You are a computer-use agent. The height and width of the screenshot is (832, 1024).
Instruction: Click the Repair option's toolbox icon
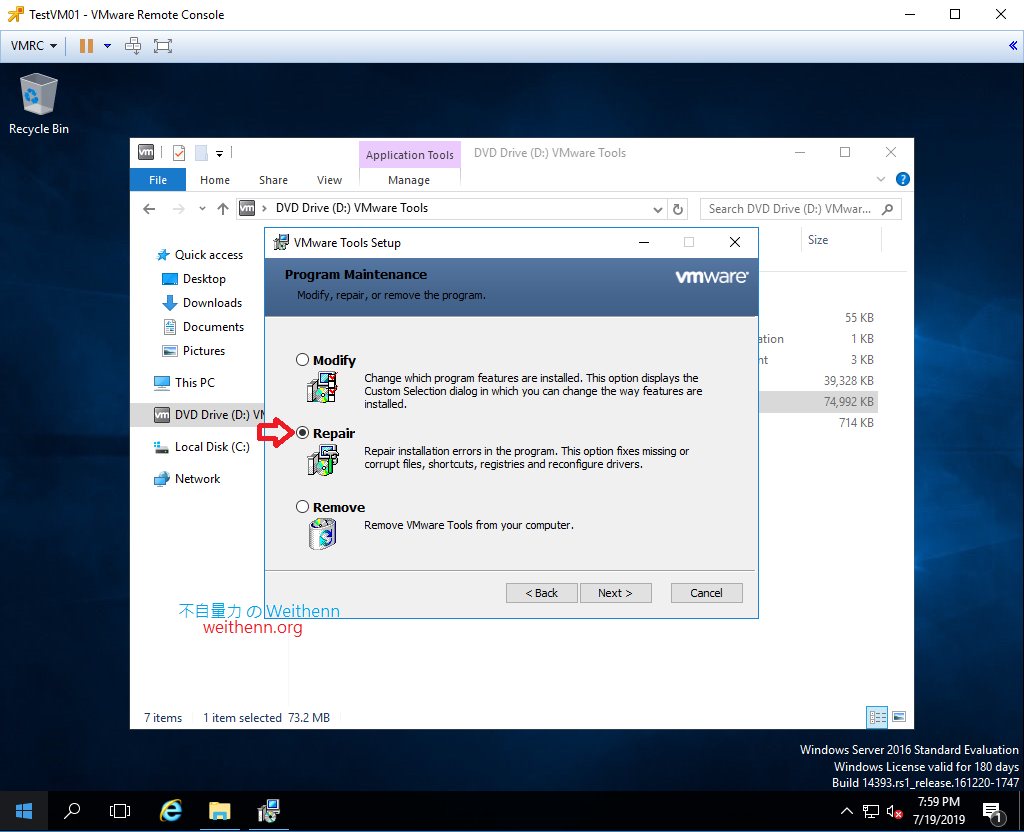point(324,459)
